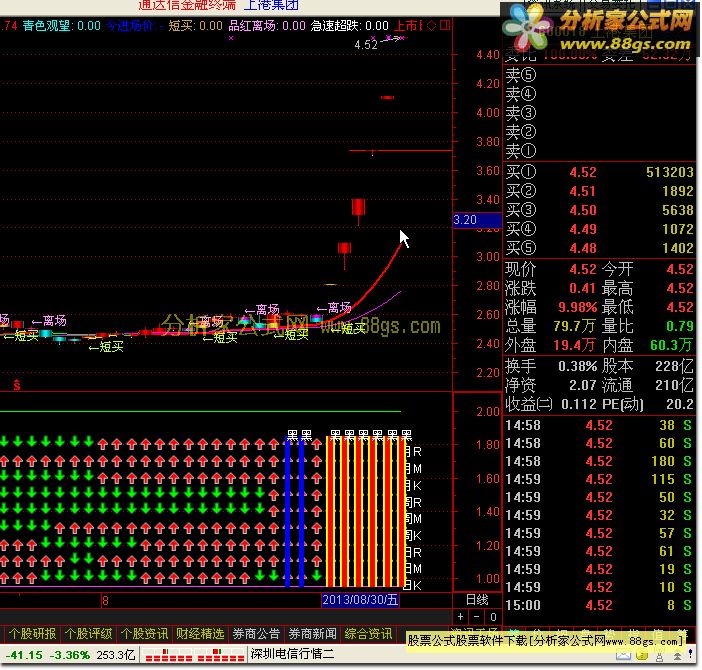This screenshot has height=670, width=702.
Task: Click the 急速超跌: 0.00 indicator label
Action: (x=349, y=26)
